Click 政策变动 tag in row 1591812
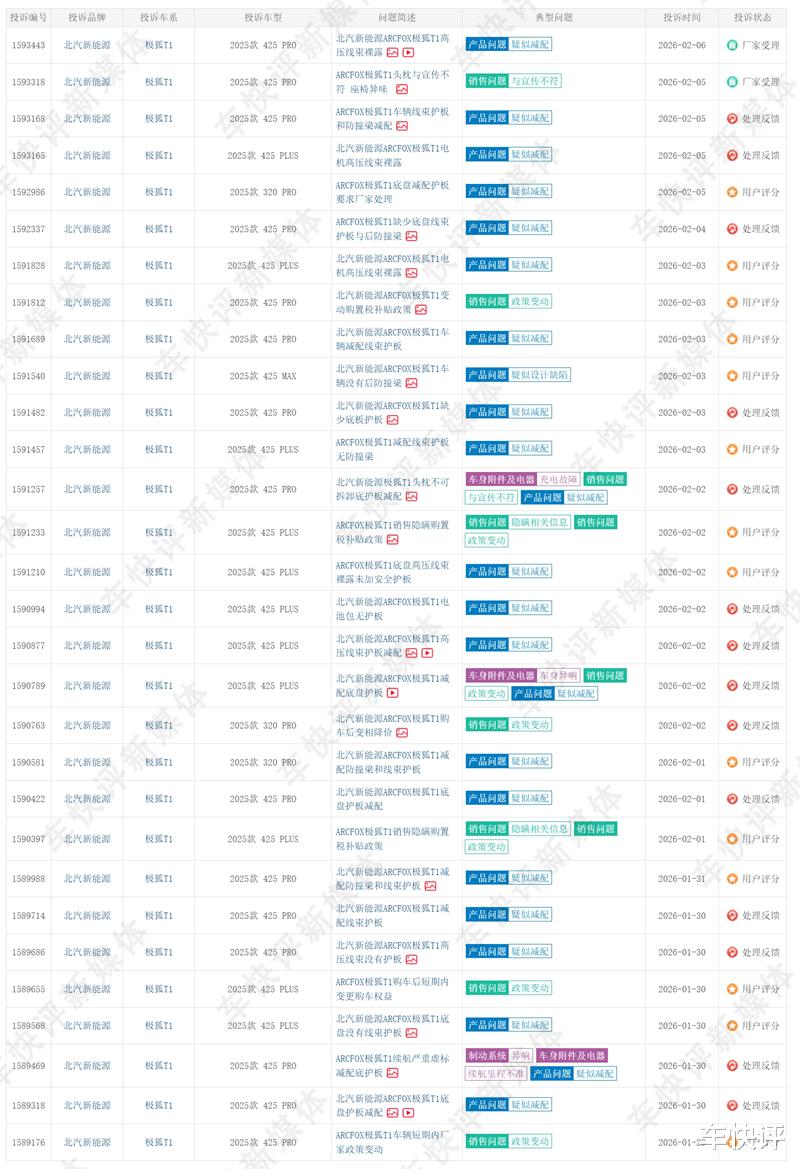 (530, 301)
